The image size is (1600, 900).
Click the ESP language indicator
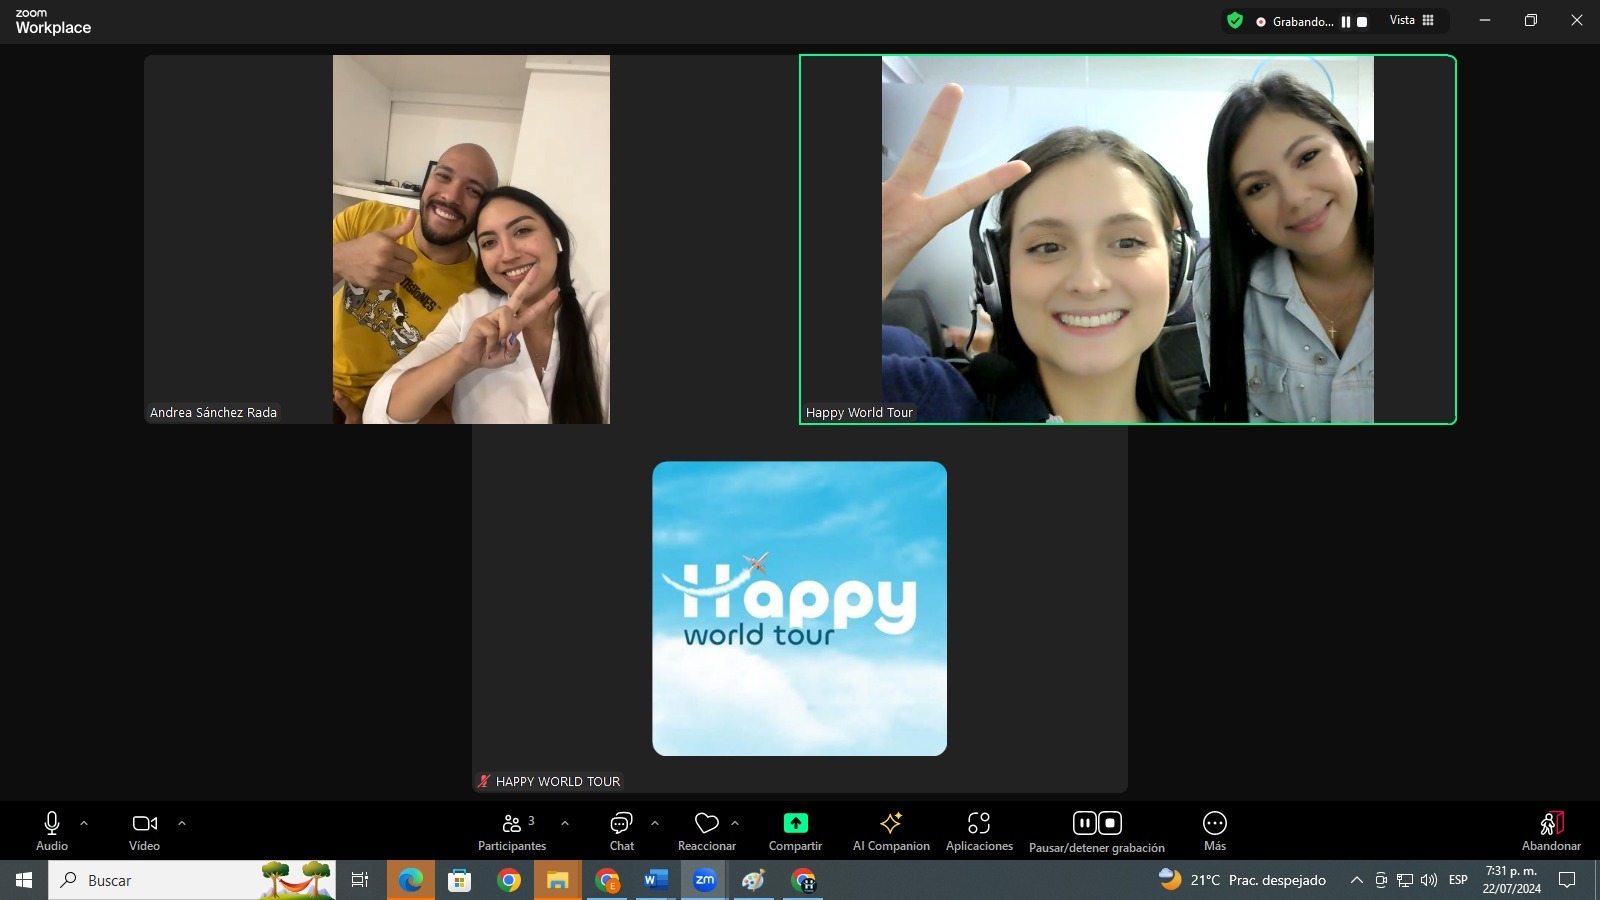click(x=1458, y=880)
